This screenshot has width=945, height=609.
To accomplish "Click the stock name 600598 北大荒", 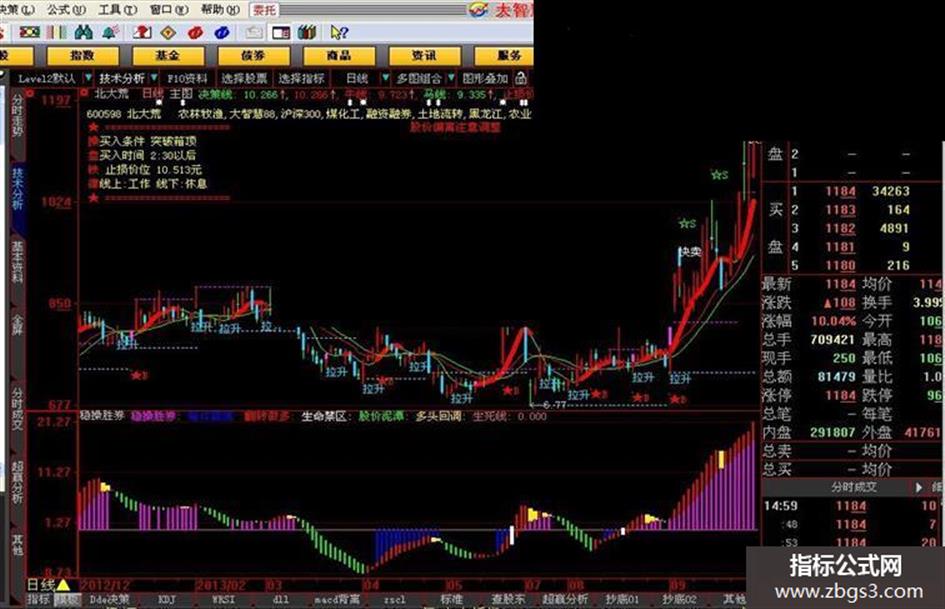I will (124, 113).
